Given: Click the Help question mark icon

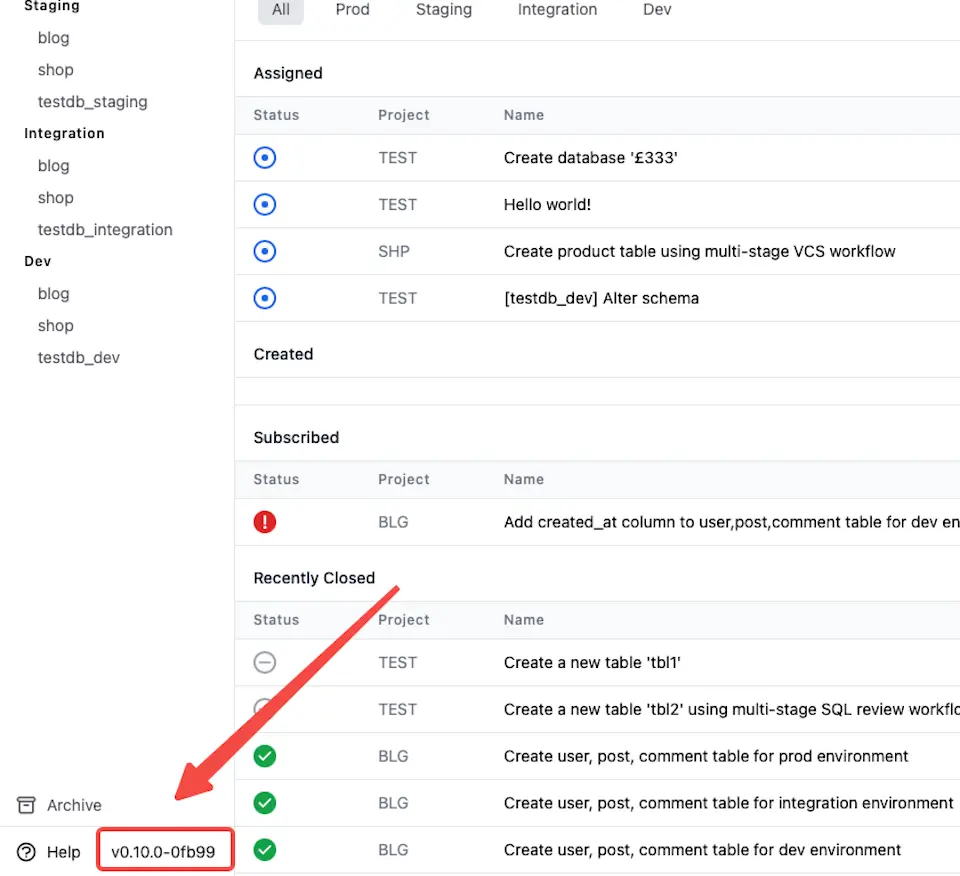Looking at the screenshot, I should pos(27,852).
